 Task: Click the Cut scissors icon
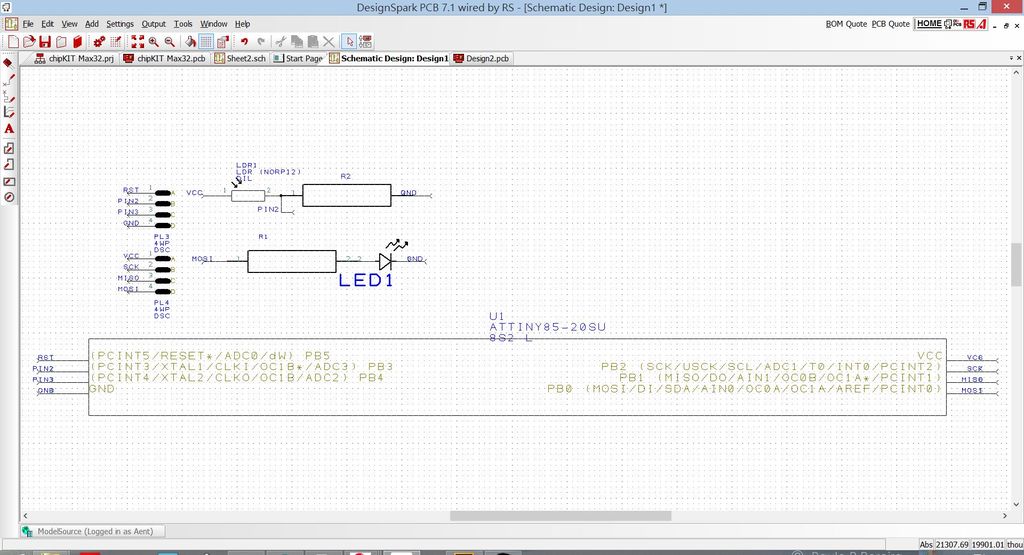click(x=281, y=42)
